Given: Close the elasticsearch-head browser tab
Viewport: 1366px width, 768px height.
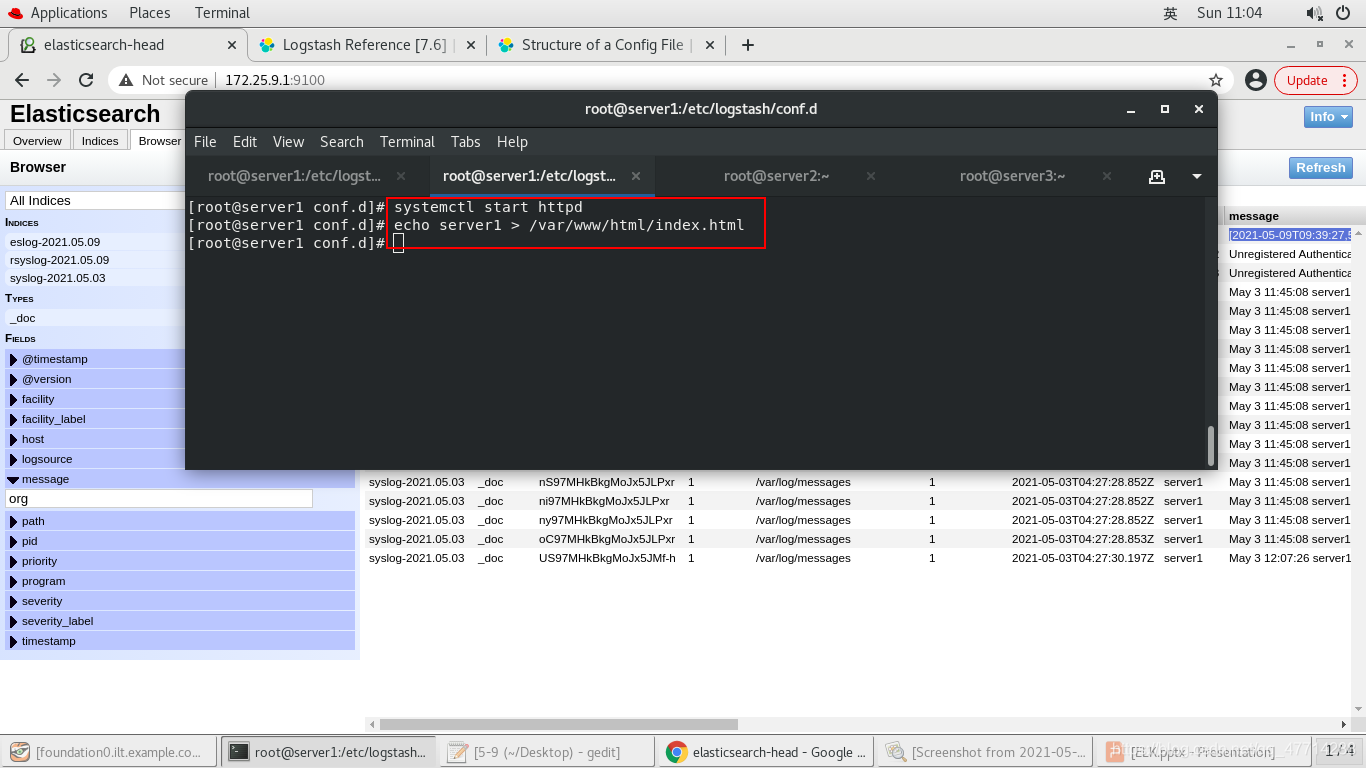Looking at the screenshot, I should pos(232,45).
